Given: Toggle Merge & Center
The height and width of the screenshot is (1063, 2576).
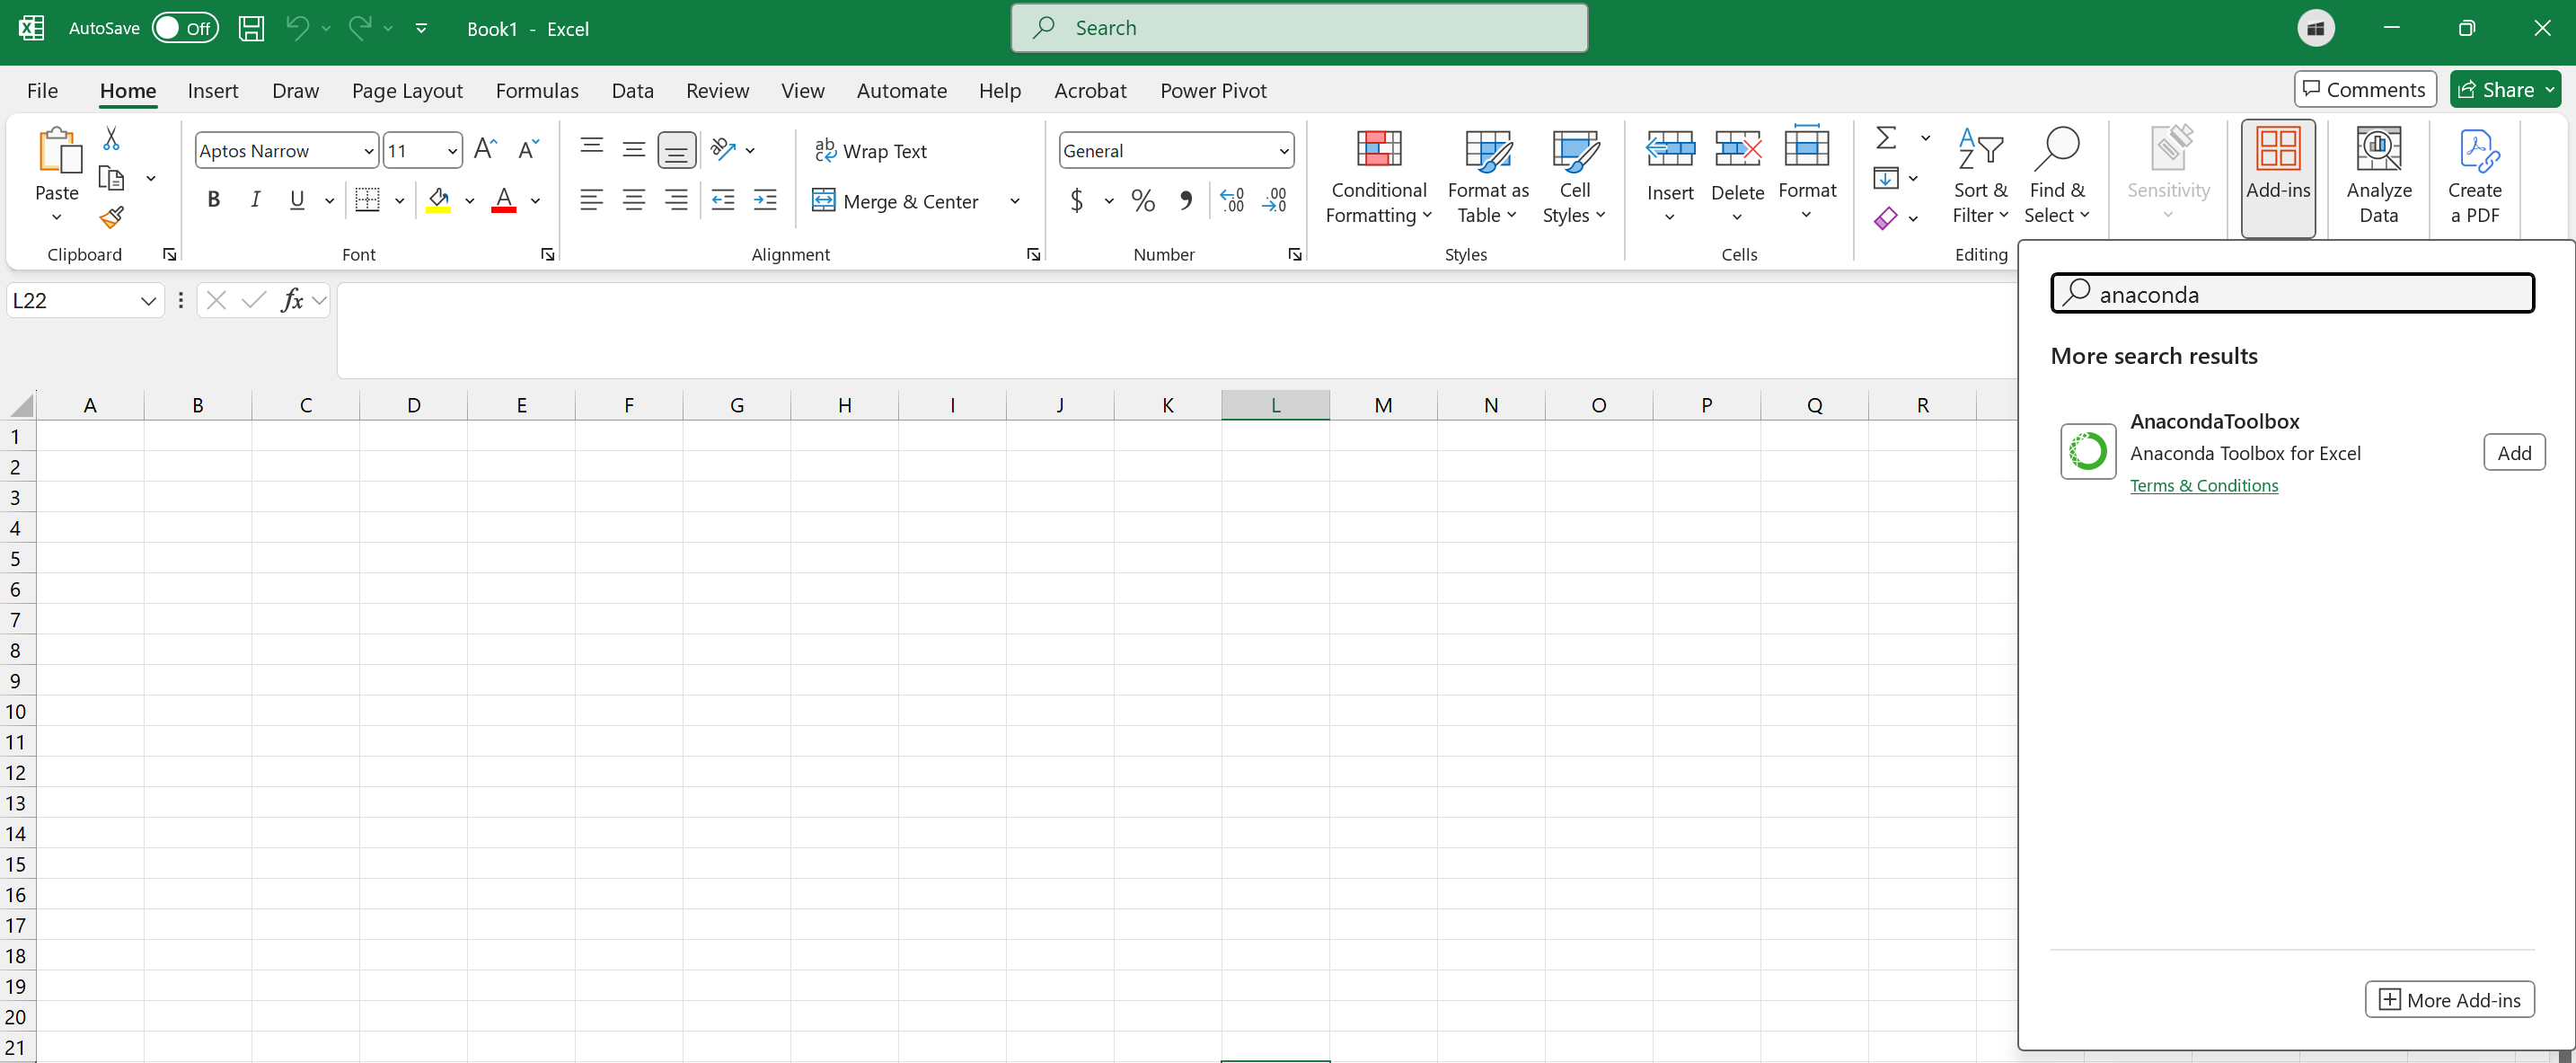Looking at the screenshot, I should coord(896,201).
